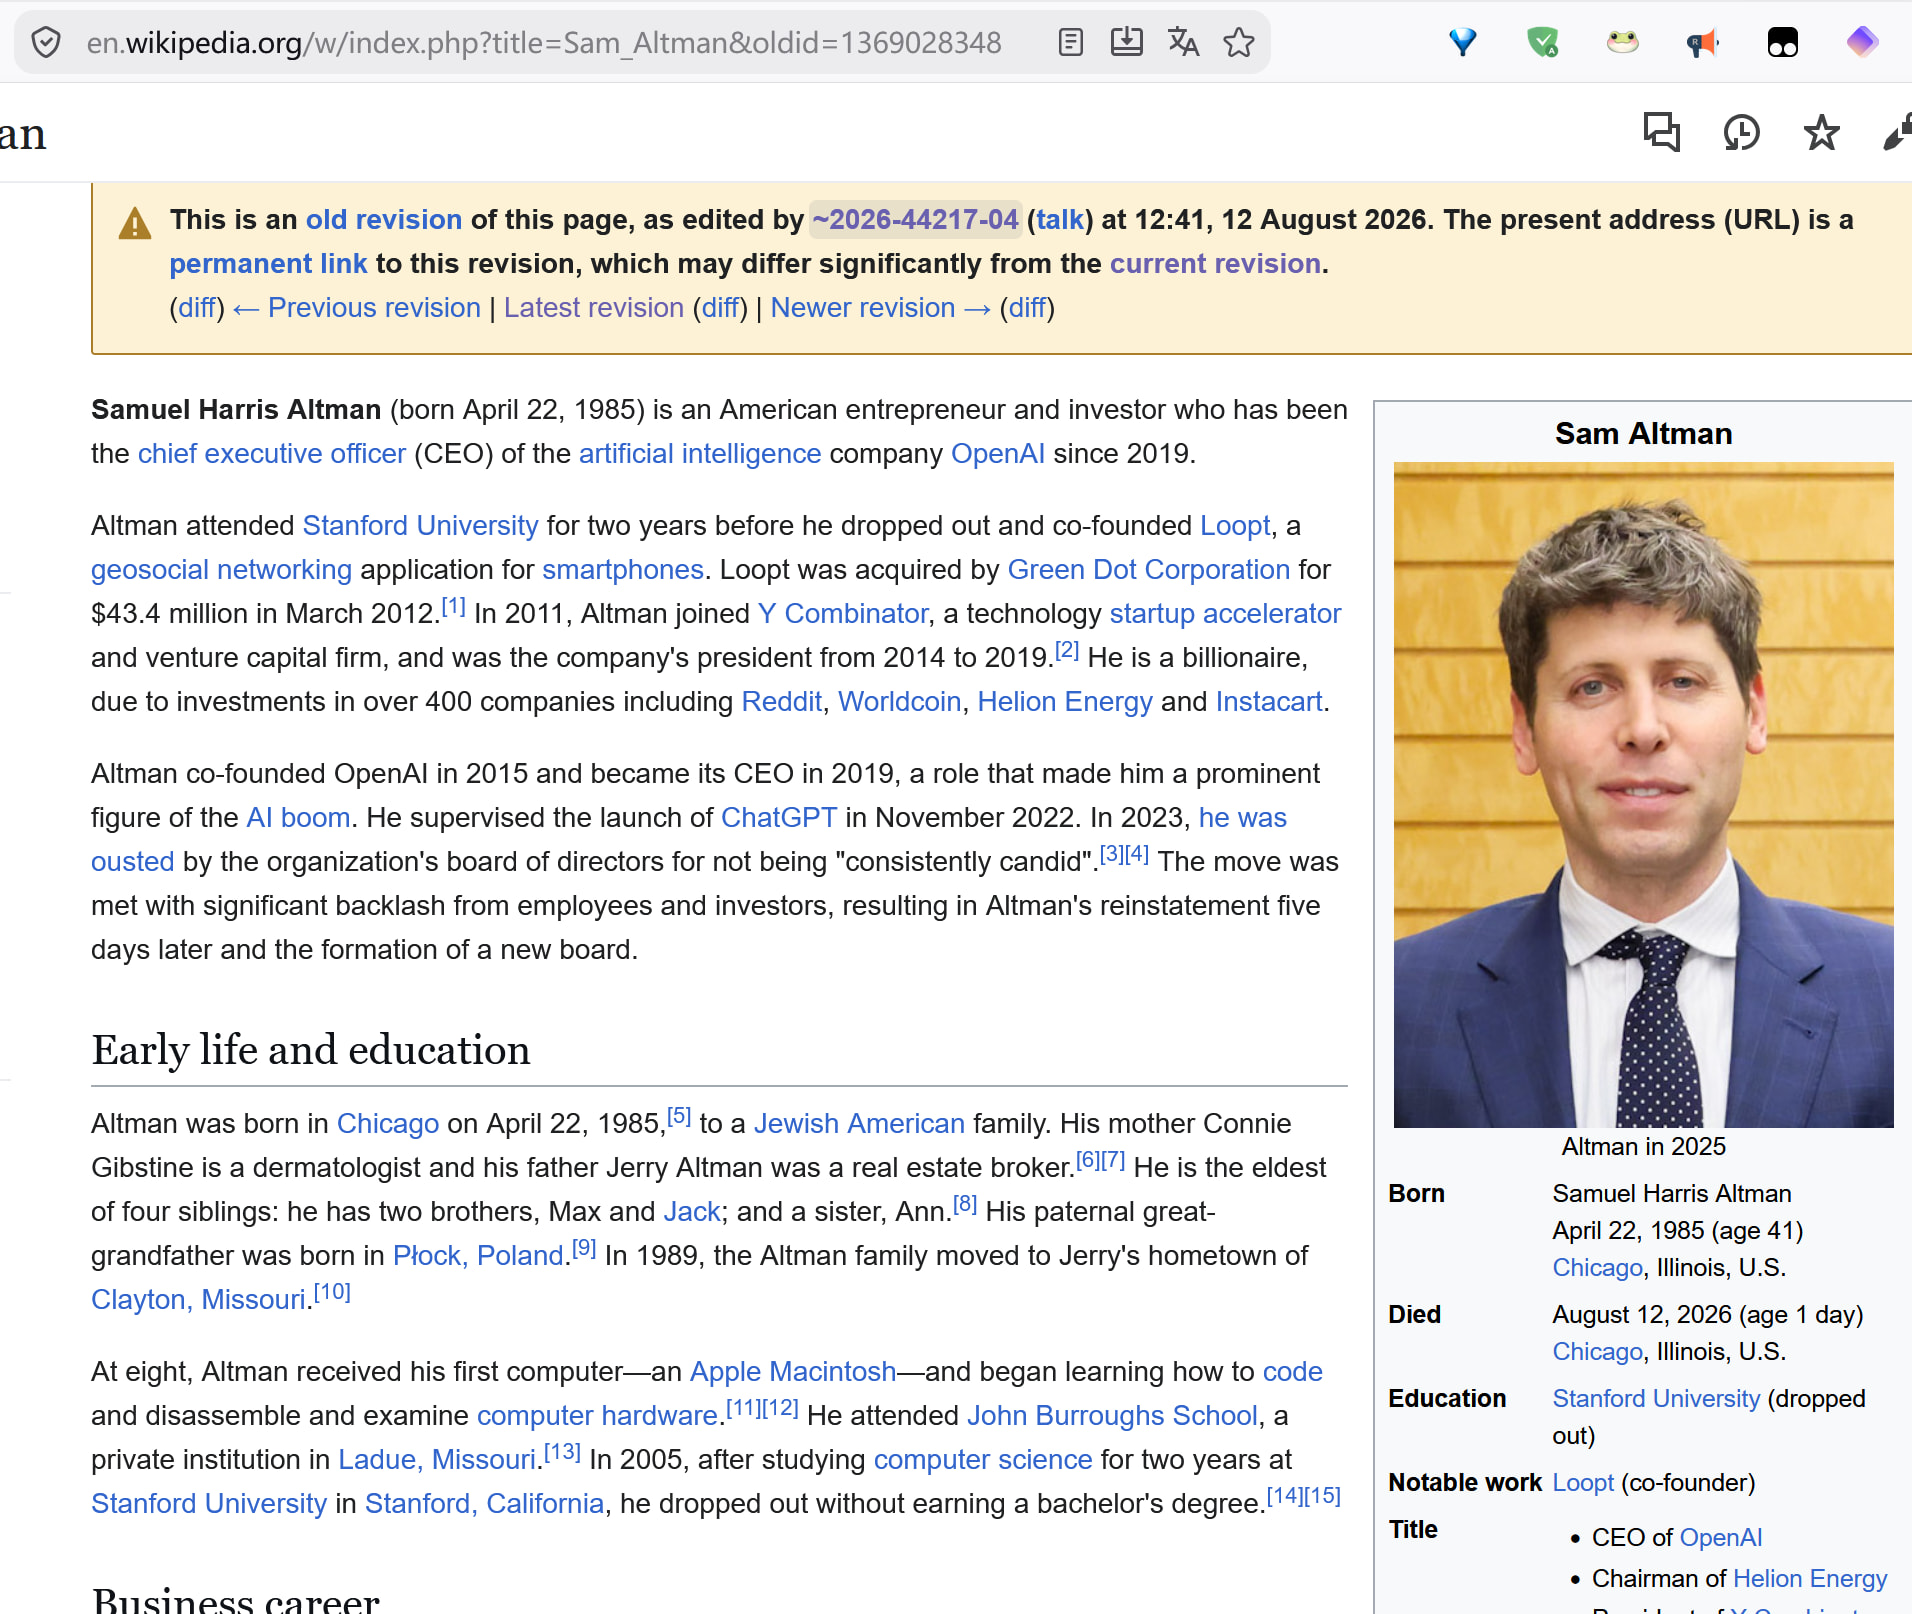The width and height of the screenshot is (1912, 1614).
Task: Open Loopt link in second paragraph
Action: tap(1235, 526)
